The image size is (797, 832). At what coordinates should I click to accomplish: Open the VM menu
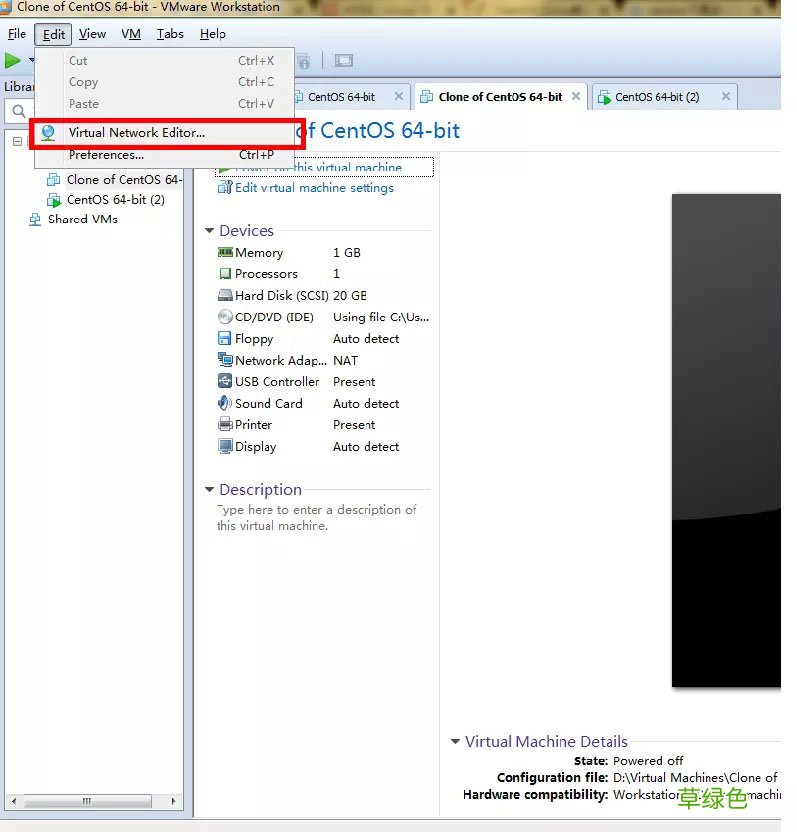point(131,34)
